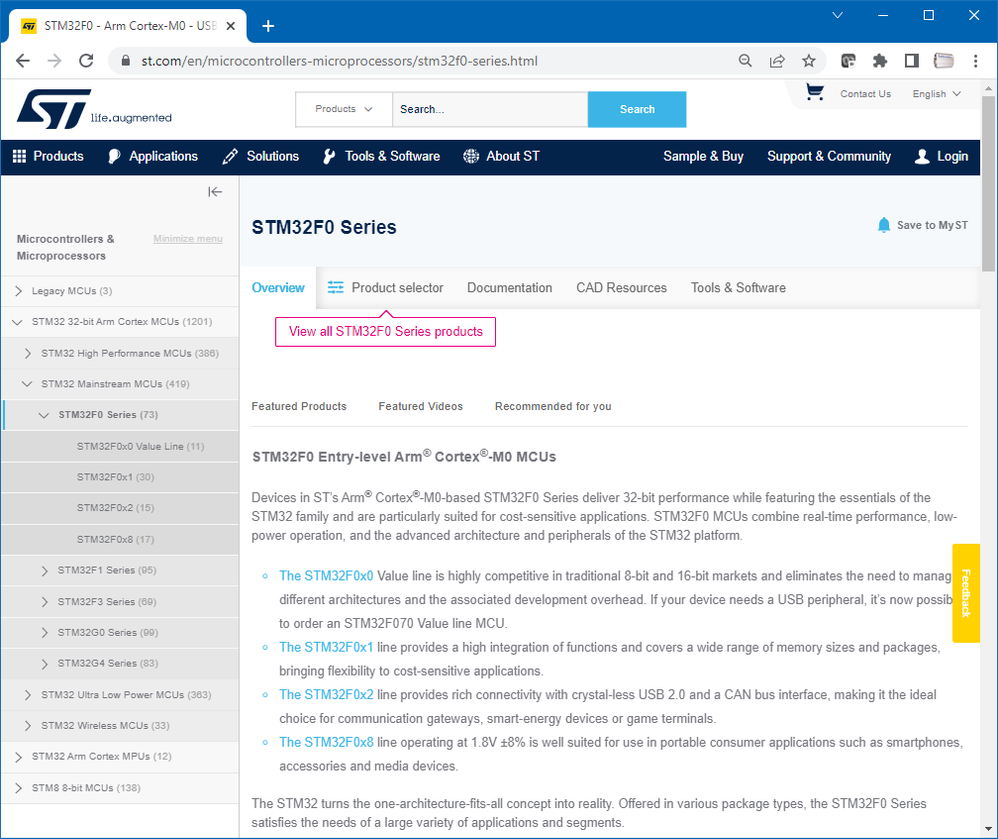998x839 pixels.
Task: Open The STM32F0x1 link
Action: (327, 647)
